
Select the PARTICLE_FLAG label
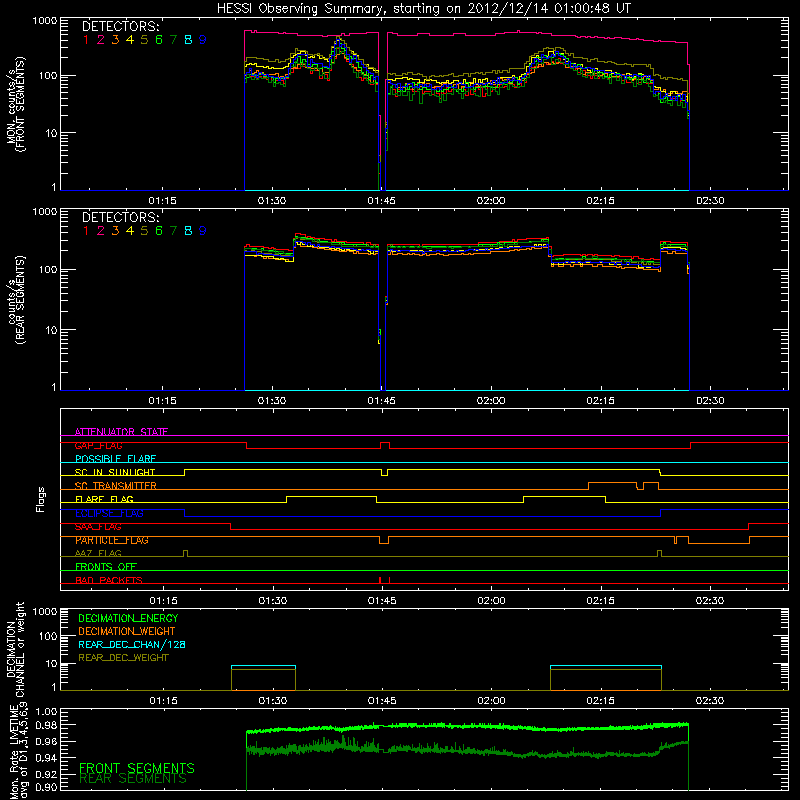(x=112, y=540)
